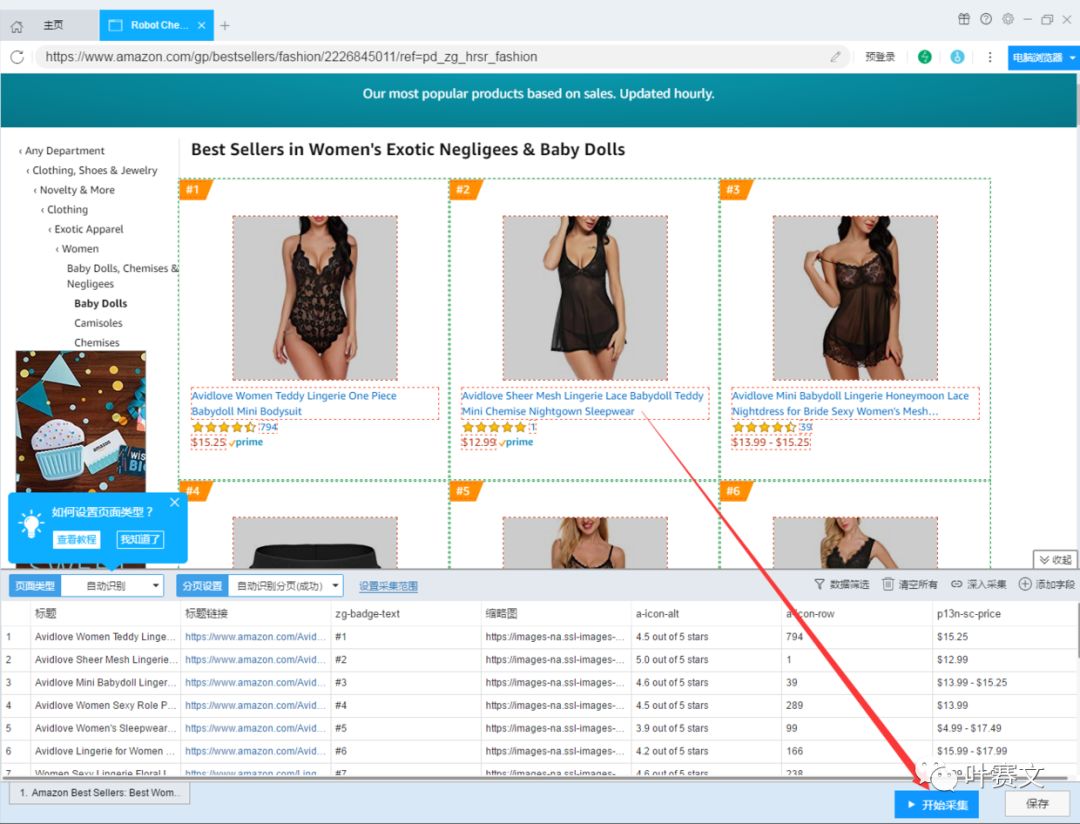Open Clothing, Shoes & Jewelry category
This screenshot has width=1080, height=824.
tap(95, 170)
